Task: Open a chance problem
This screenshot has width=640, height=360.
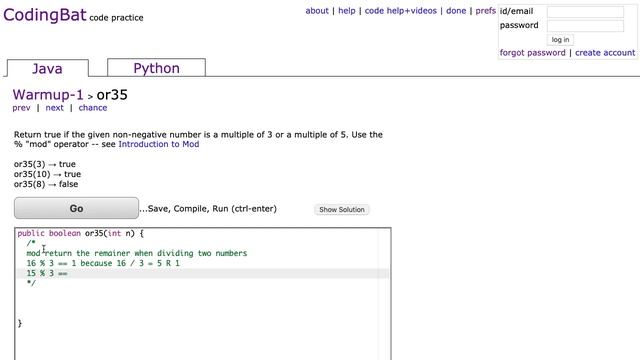Action: (93, 108)
